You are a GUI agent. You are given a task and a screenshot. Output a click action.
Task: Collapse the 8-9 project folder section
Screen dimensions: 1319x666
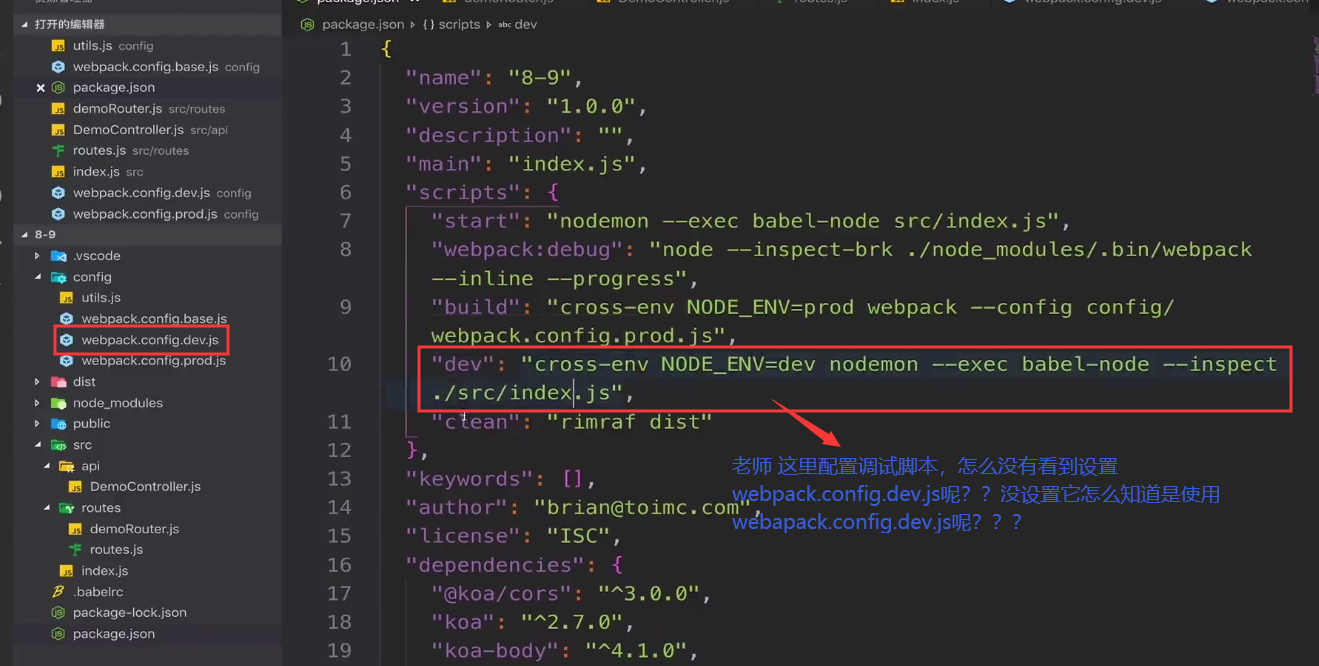pos(25,235)
